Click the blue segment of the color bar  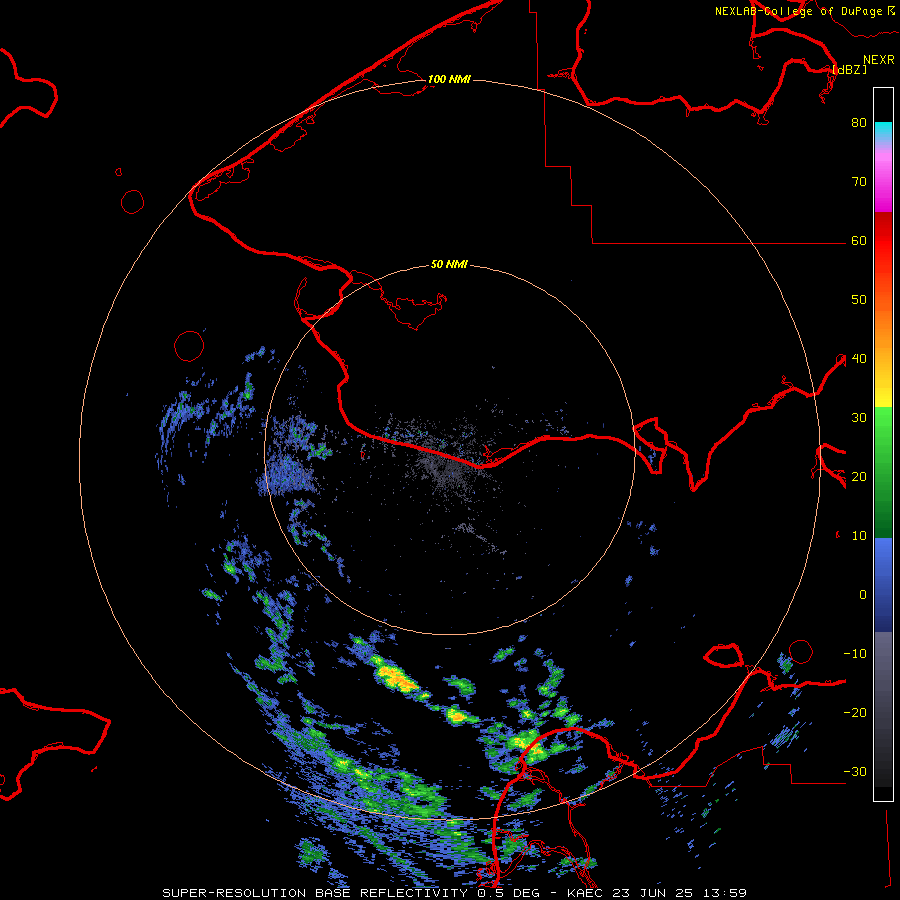coord(883,585)
